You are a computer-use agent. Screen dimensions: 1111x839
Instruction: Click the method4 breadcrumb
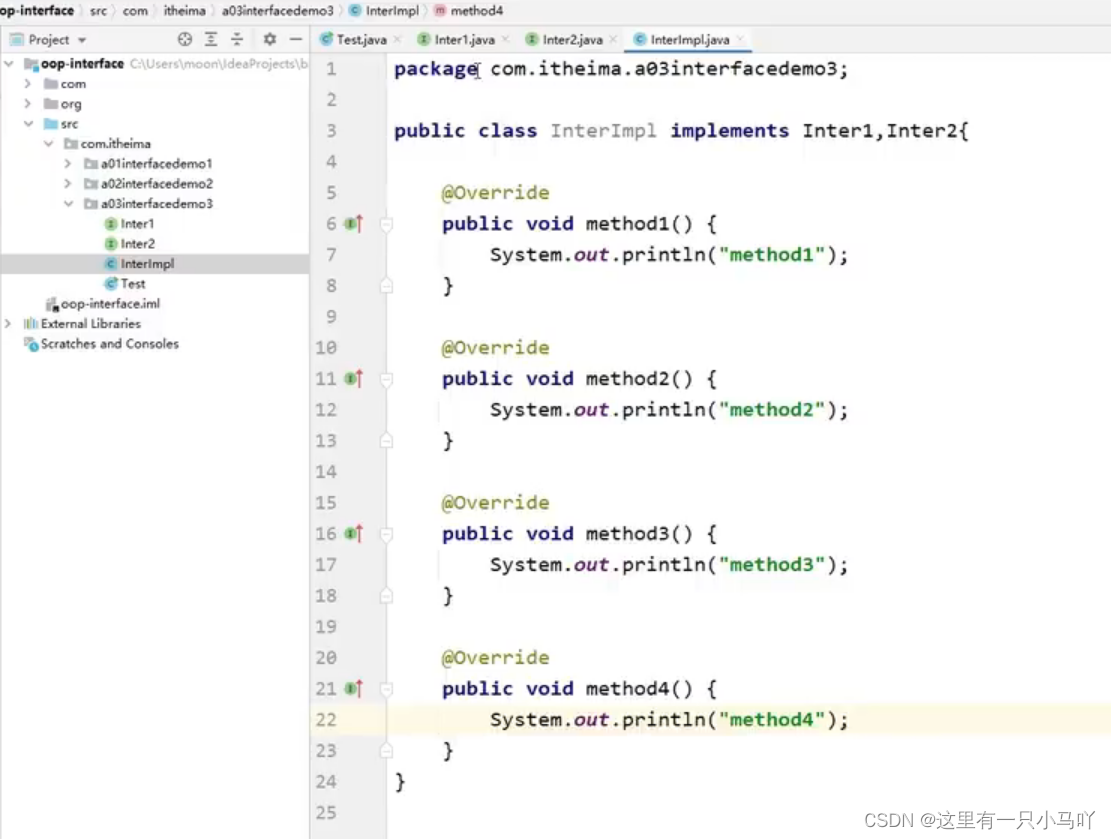(x=469, y=11)
